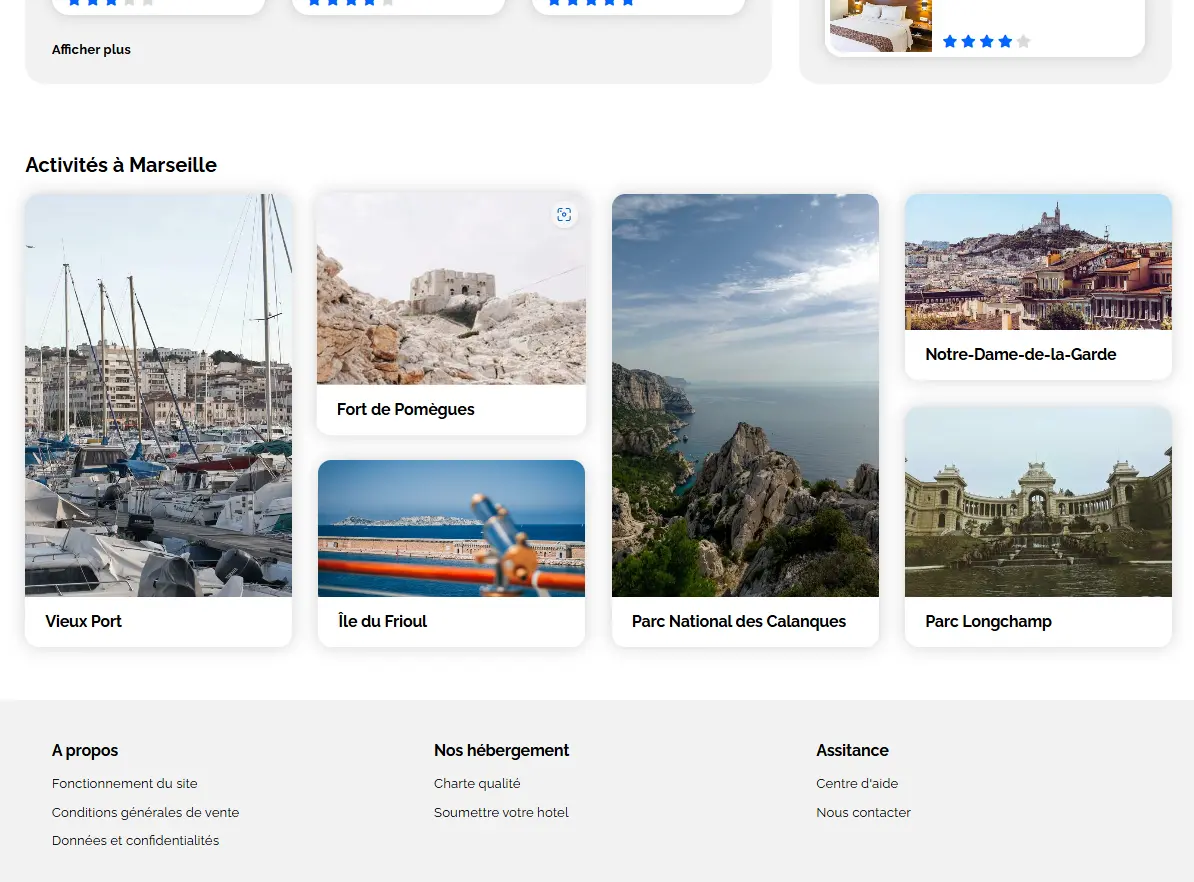Image resolution: width=1194 pixels, height=882 pixels.
Task: Click Nous contacter in the footer
Action: tap(863, 813)
